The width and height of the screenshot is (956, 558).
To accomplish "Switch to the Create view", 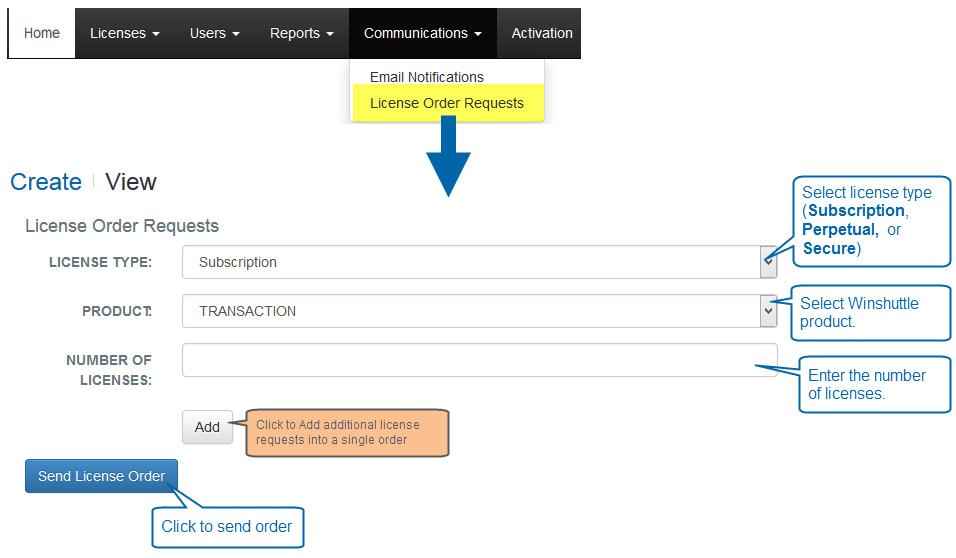I will tap(46, 182).
